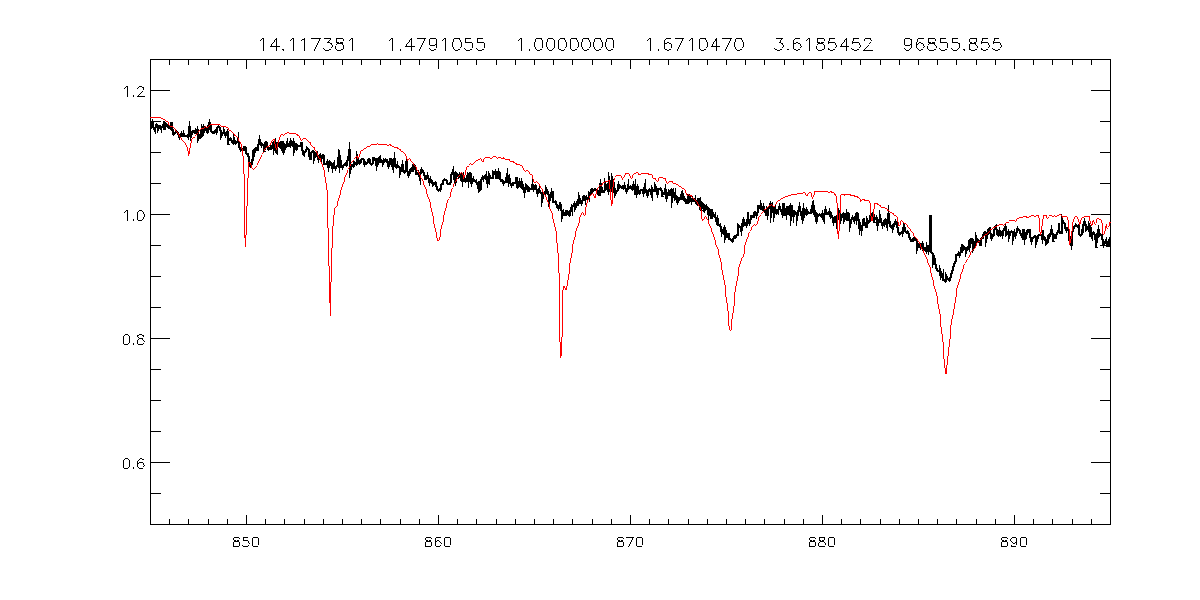Image resolution: width=1200 pixels, height=600 pixels.
Task: Click the vertical black marker near 886
Action: (930, 232)
